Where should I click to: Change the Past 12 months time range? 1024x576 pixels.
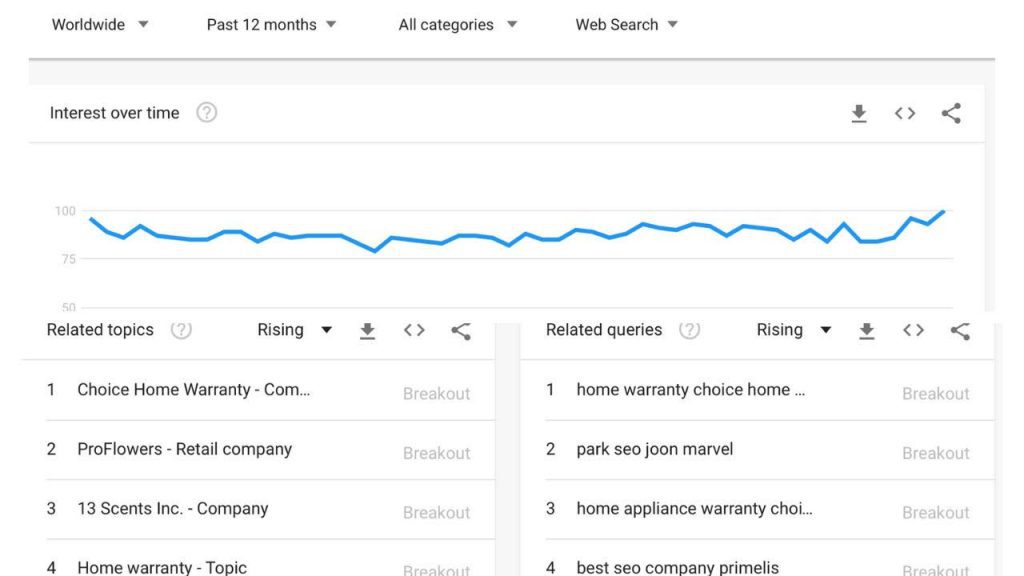click(x=271, y=25)
